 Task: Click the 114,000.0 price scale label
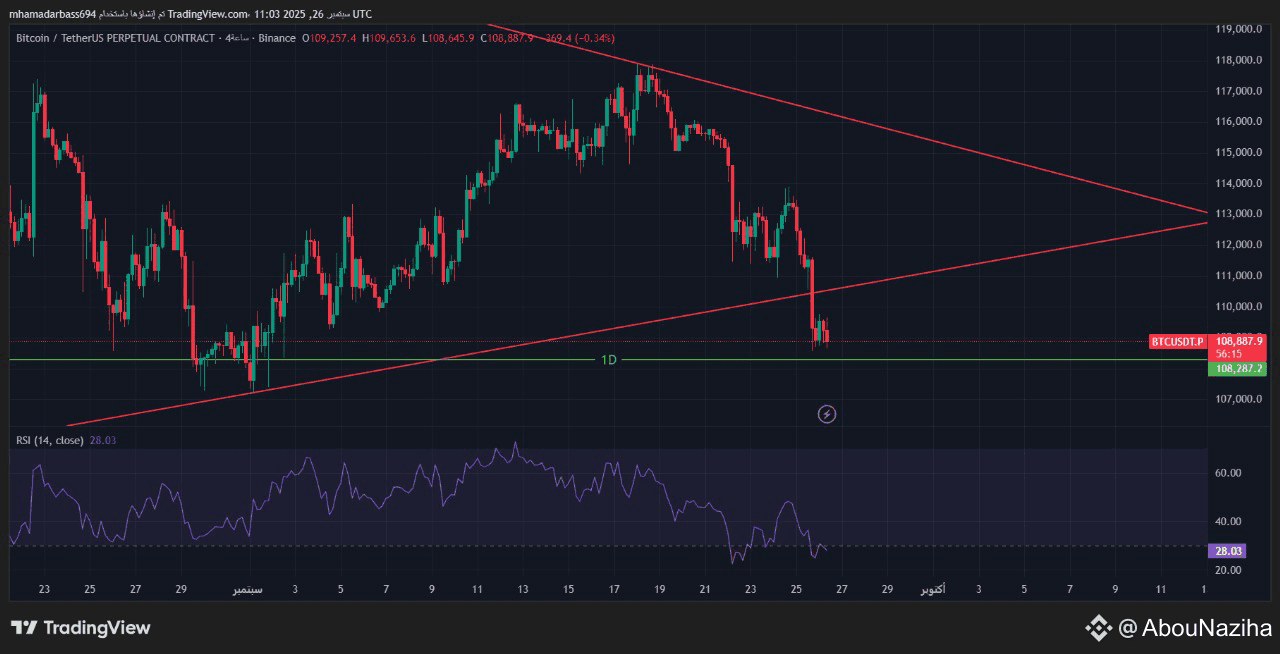point(1240,183)
